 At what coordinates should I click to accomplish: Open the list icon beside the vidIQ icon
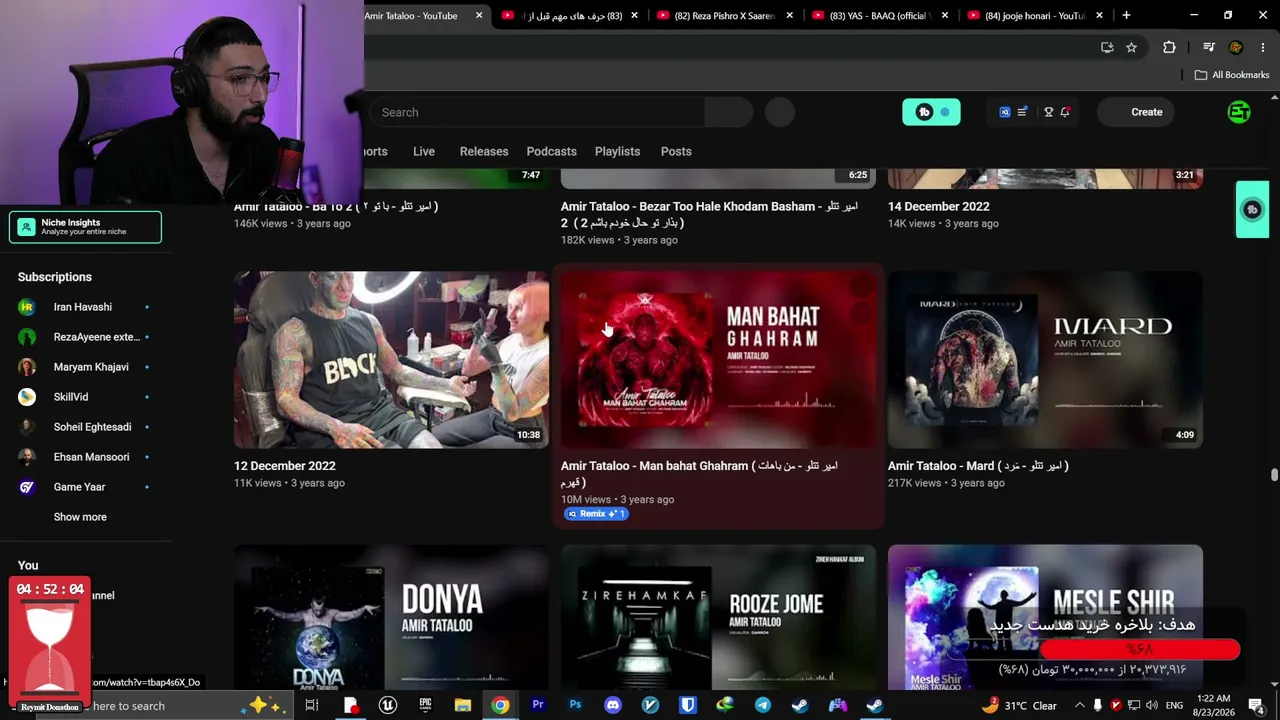[1022, 112]
